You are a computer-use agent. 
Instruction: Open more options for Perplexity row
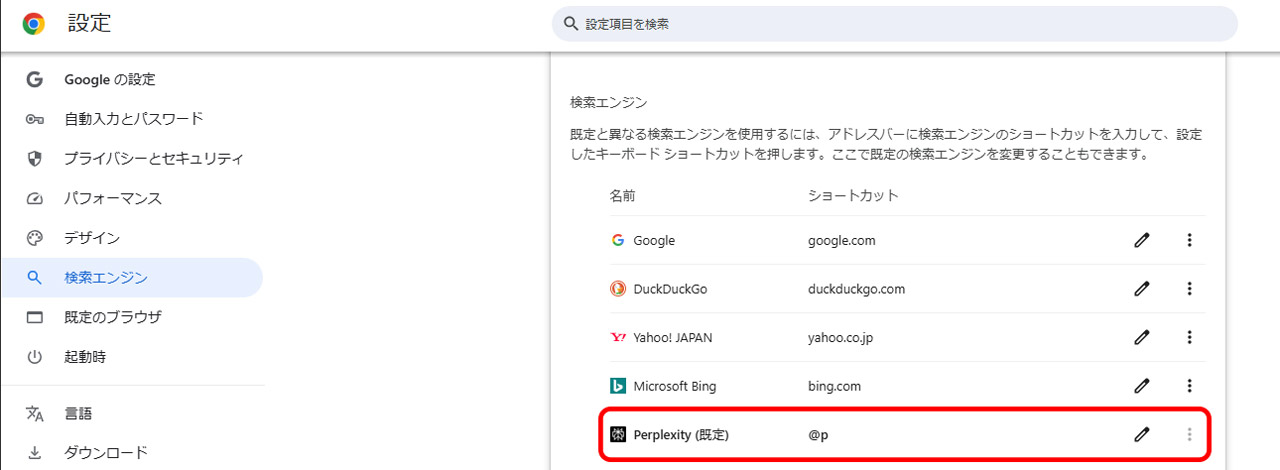tap(1189, 435)
